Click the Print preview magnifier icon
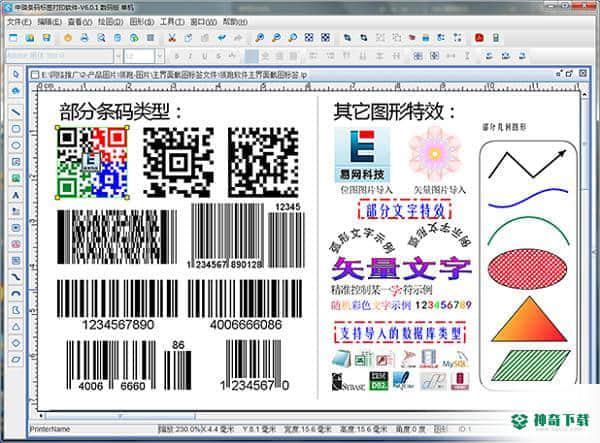Screen dimensions: 600x443 [x=101, y=37]
